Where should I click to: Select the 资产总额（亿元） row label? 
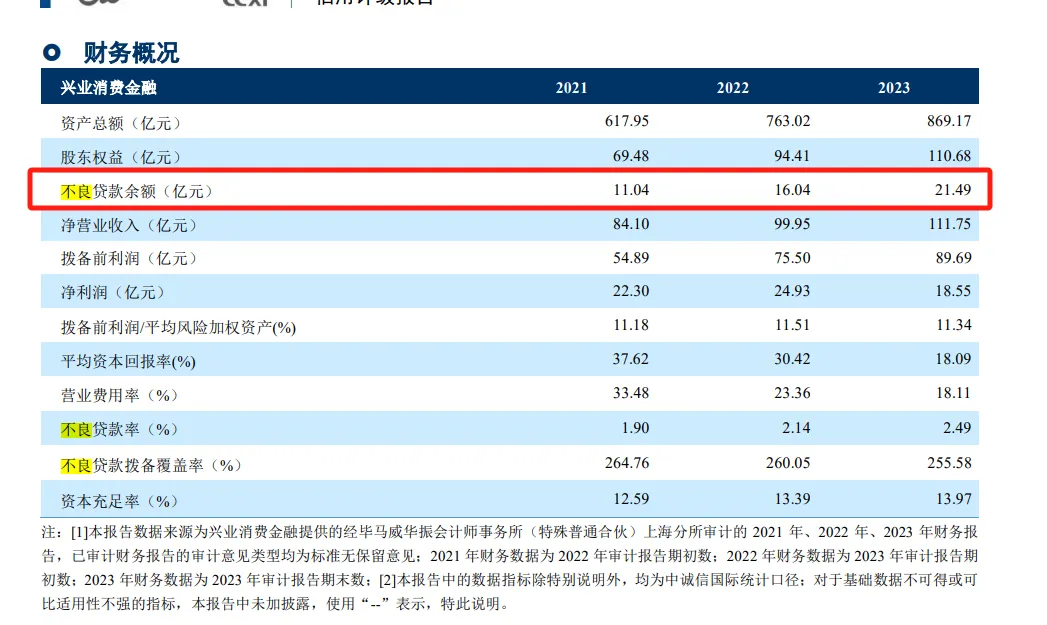(x=121, y=123)
